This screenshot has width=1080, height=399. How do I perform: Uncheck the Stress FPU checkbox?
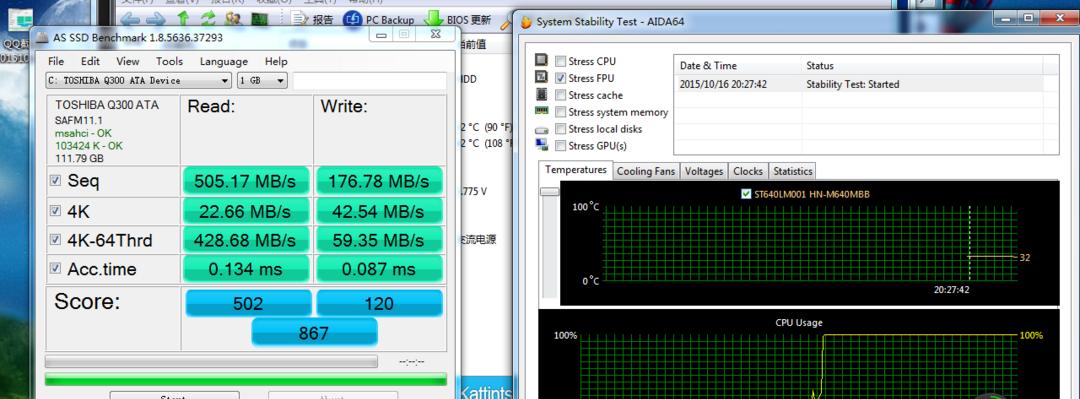click(x=561, y=78)
